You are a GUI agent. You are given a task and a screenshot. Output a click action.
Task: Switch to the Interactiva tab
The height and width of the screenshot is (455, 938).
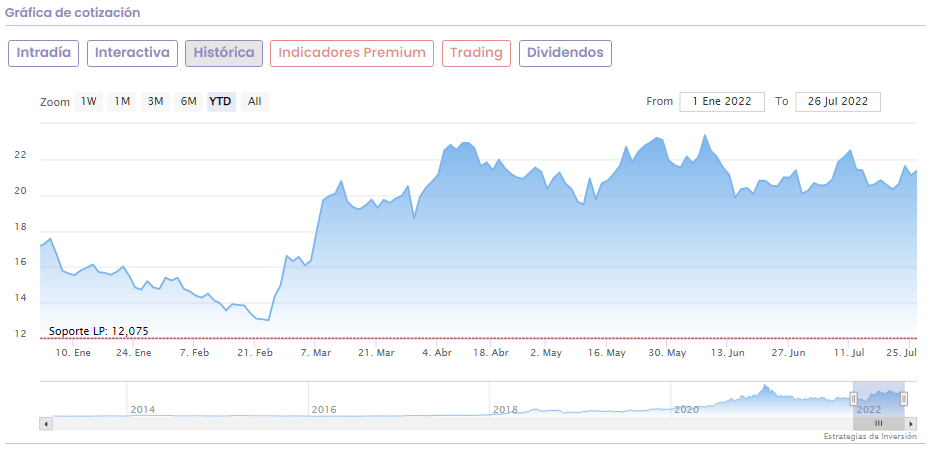click(132, 53)
